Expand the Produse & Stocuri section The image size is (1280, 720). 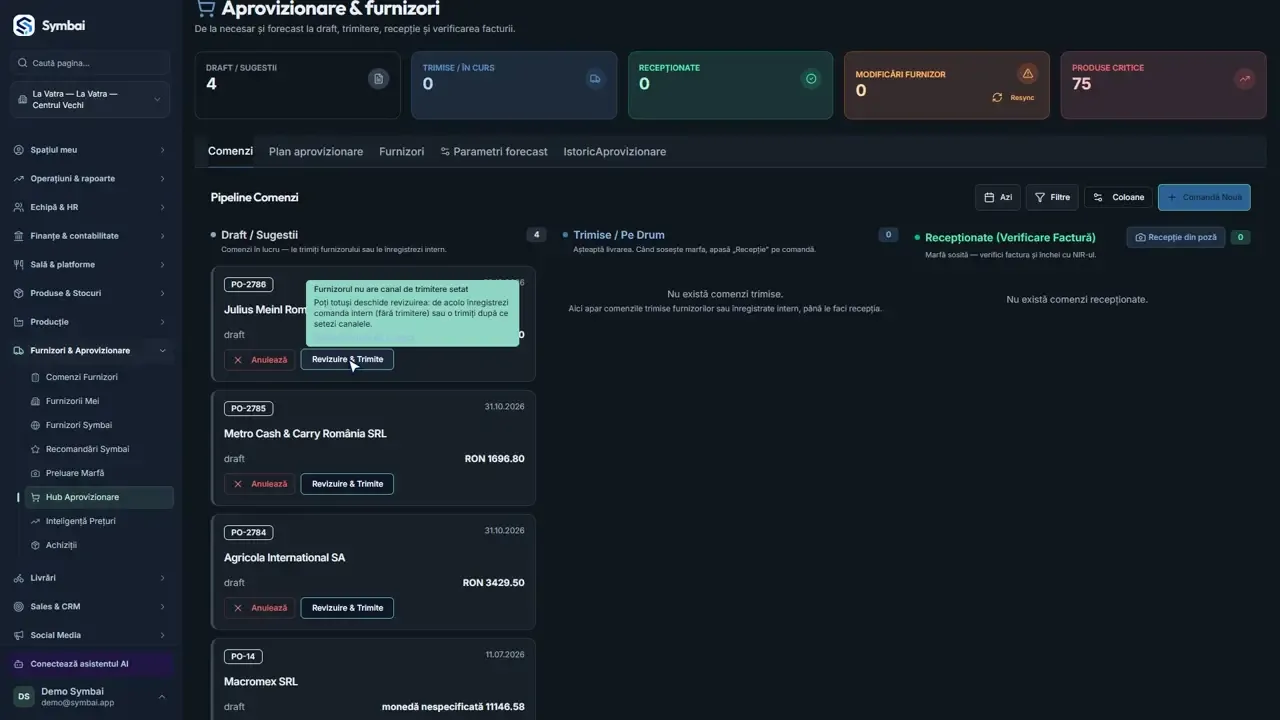pyautogui.click(x=91, y=293)
